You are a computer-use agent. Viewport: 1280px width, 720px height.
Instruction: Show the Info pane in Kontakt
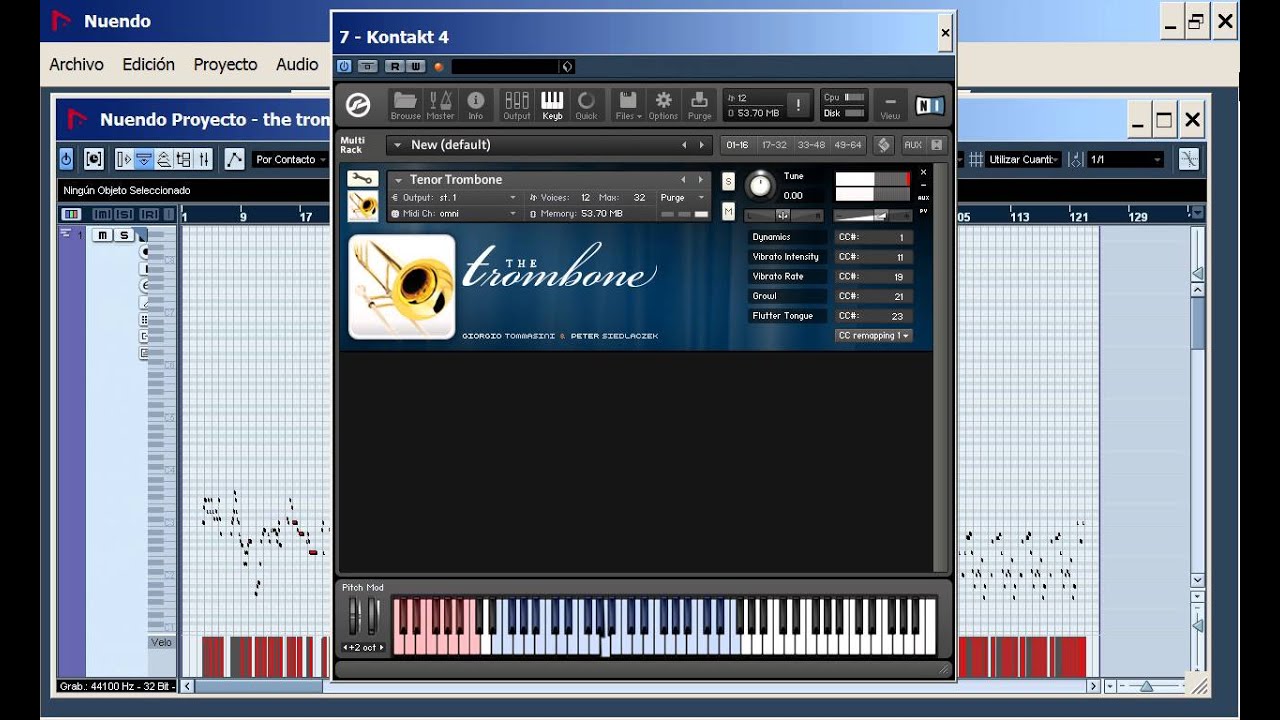[476, 104]
